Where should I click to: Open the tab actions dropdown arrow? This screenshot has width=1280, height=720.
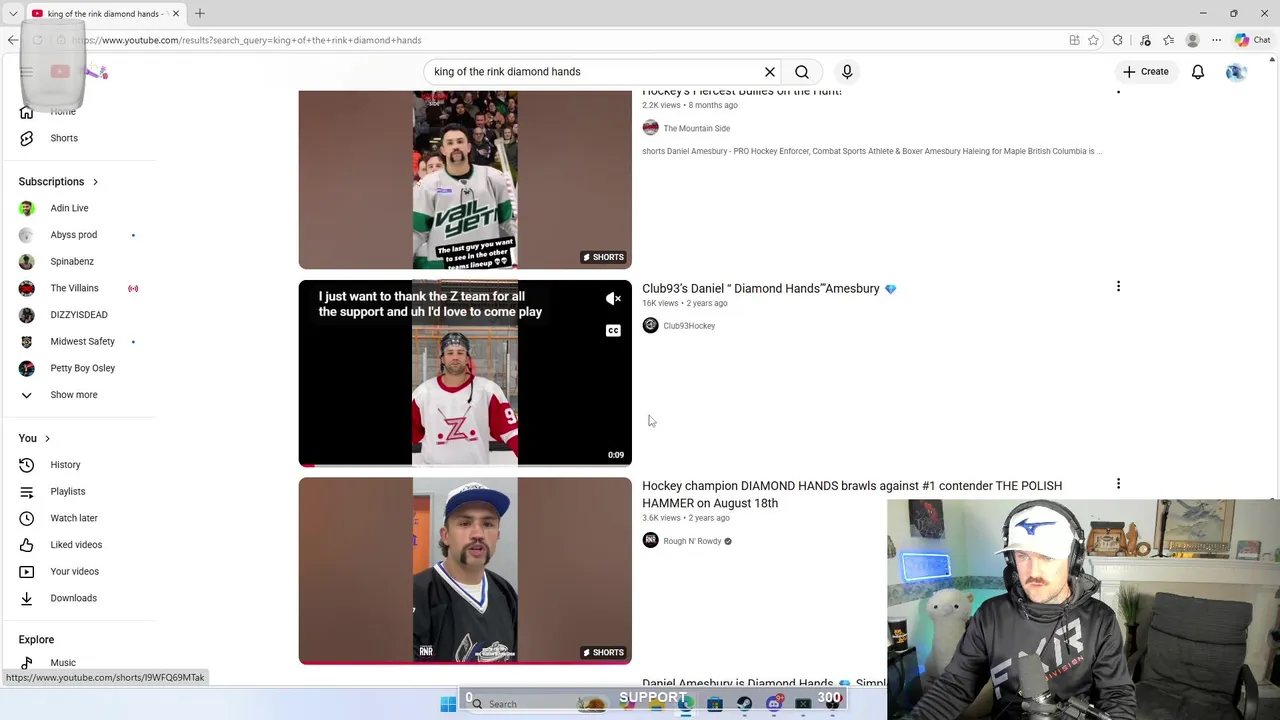(x=13, y=14)
